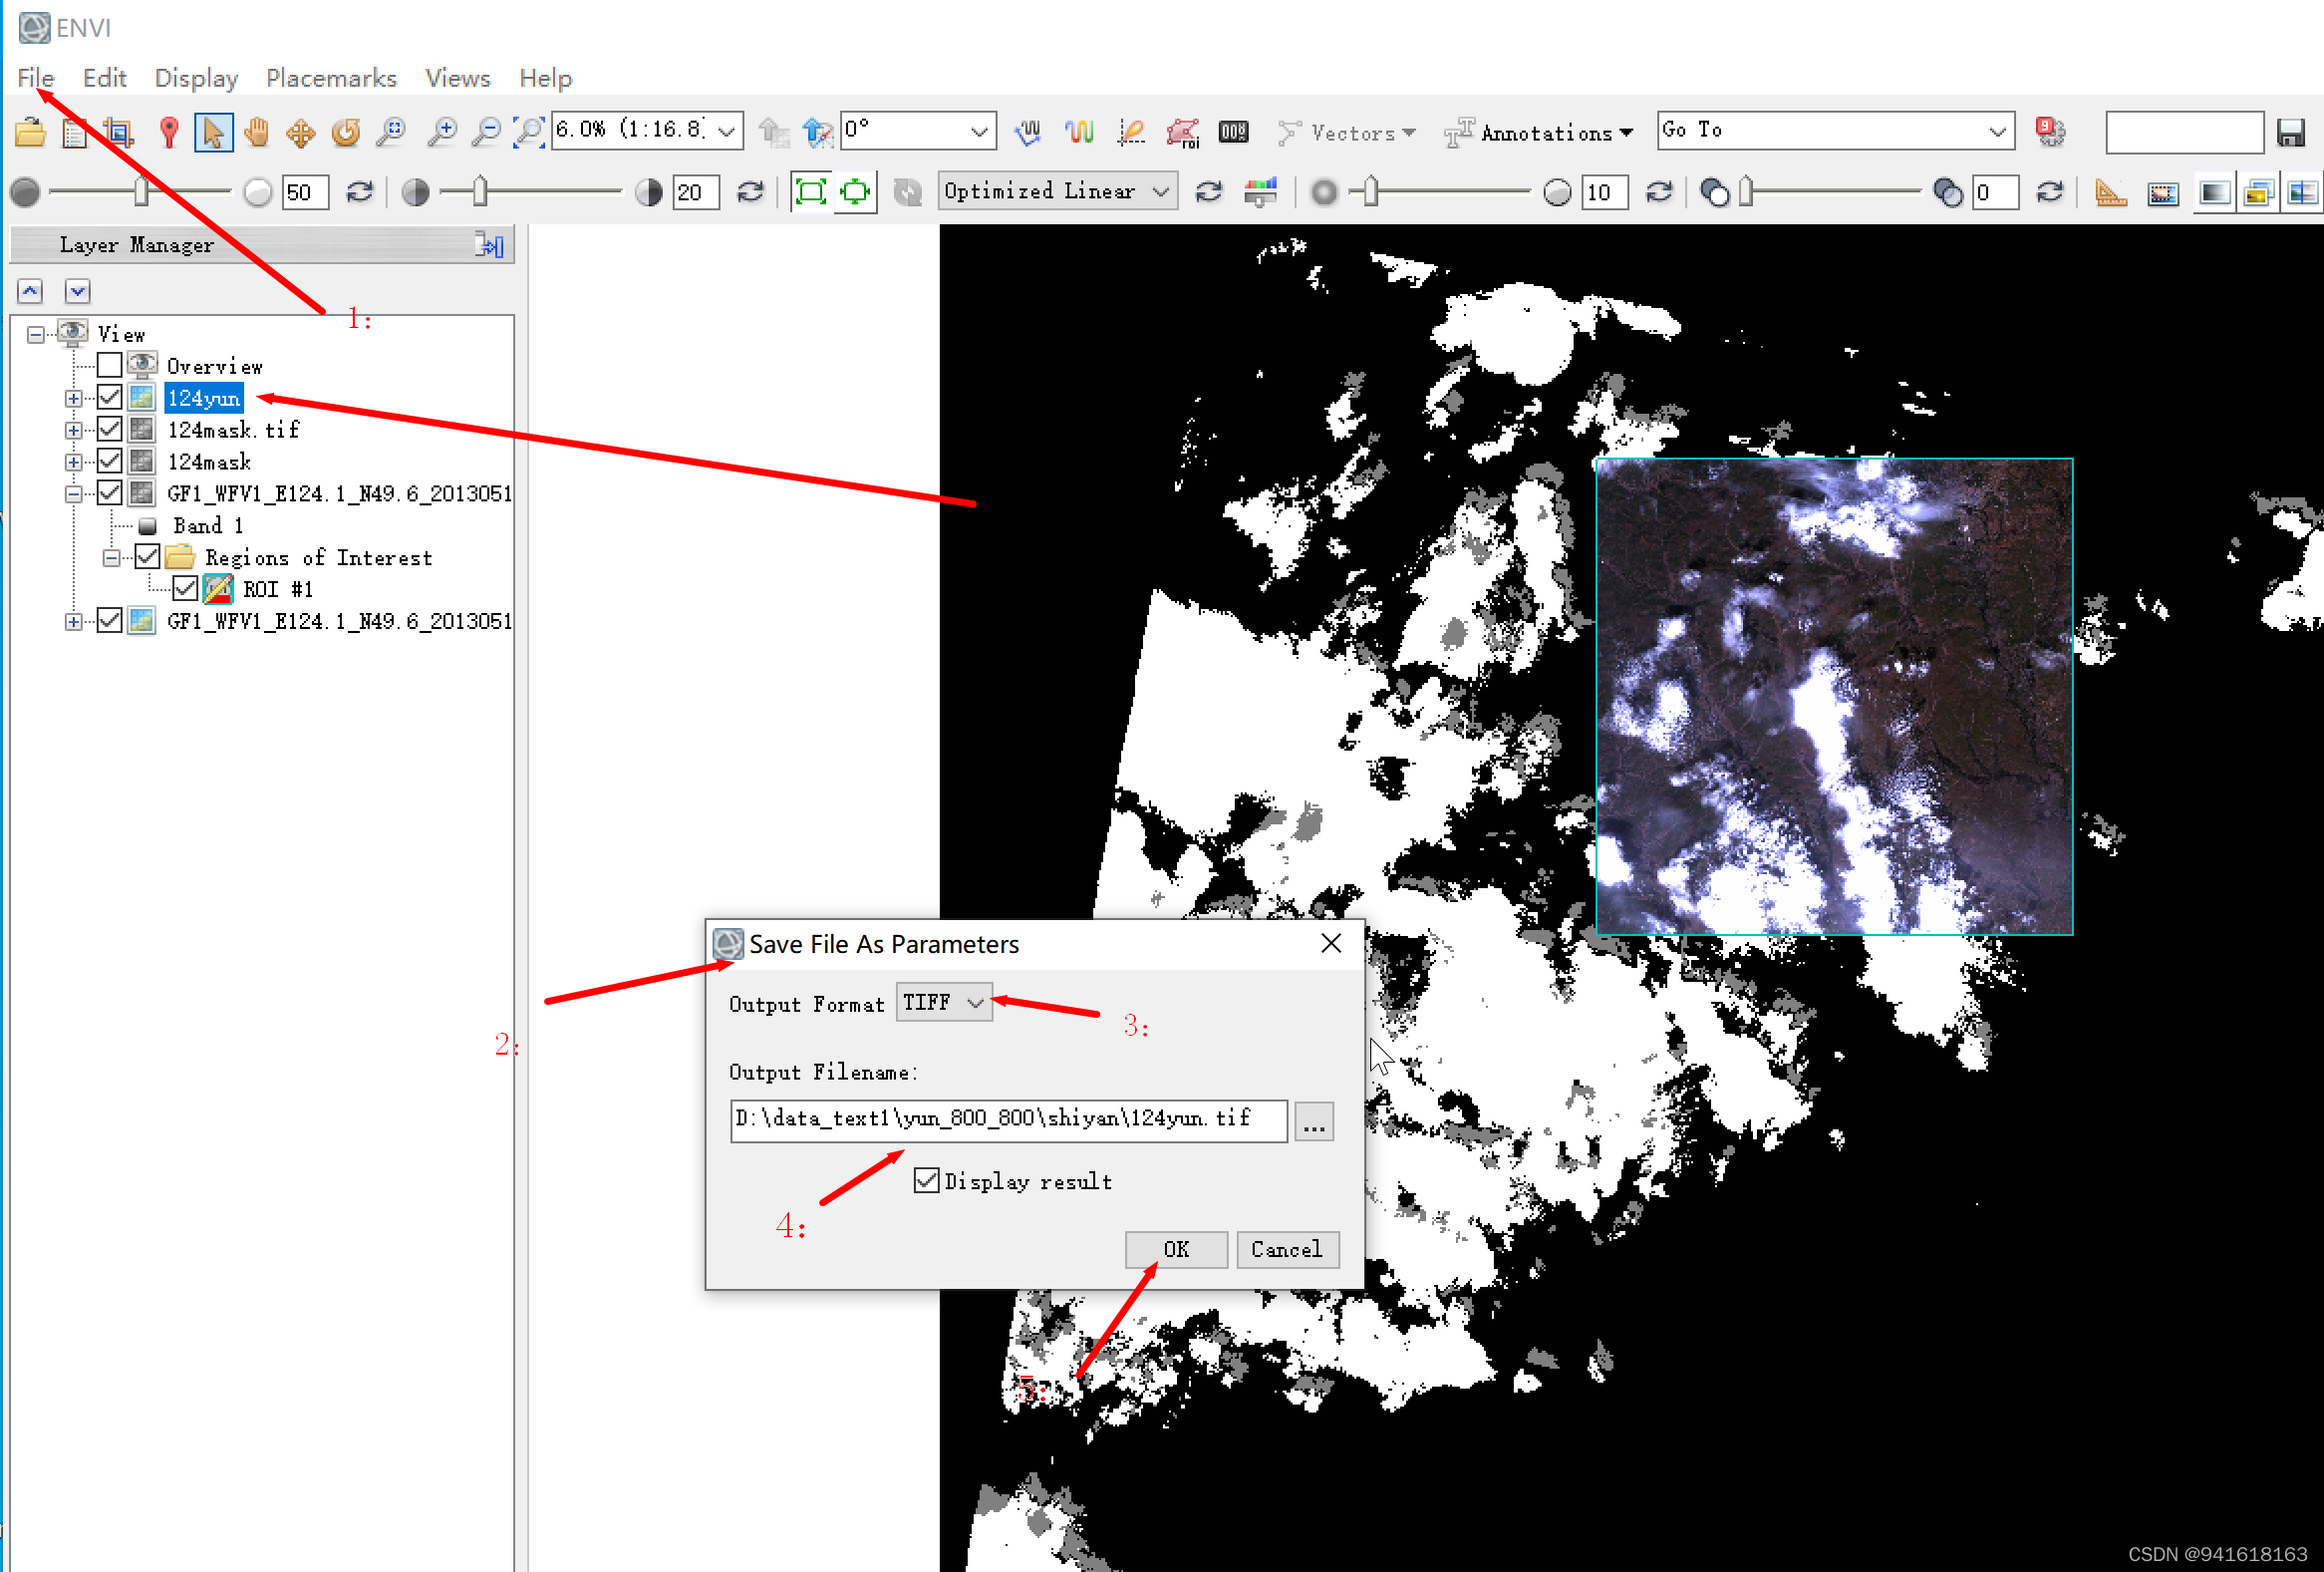This screenshot has width=2324, height=1572.
Task: Toggle visibility of 124mask.tif layer
Action: (x=110, y=430)
